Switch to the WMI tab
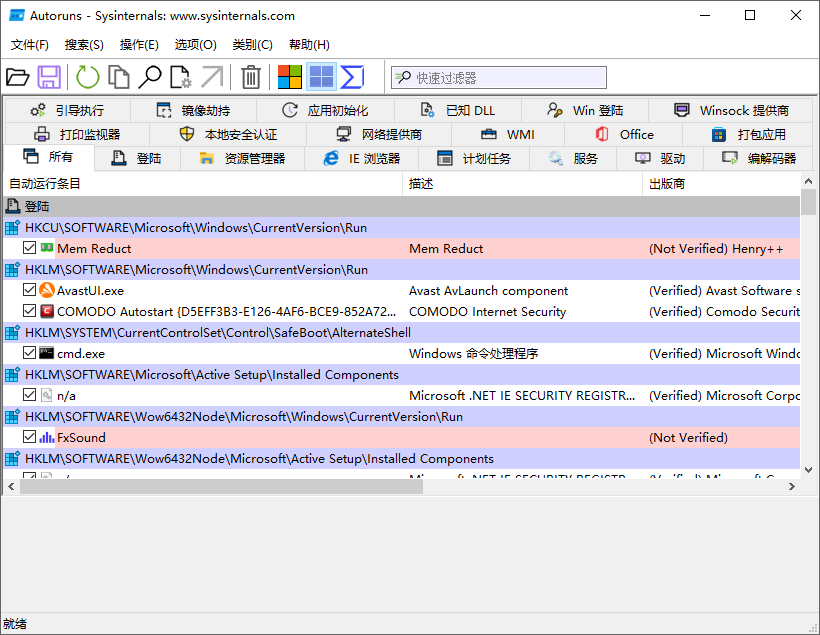Screen dimensions: 820x635 (x=508, y=134)
